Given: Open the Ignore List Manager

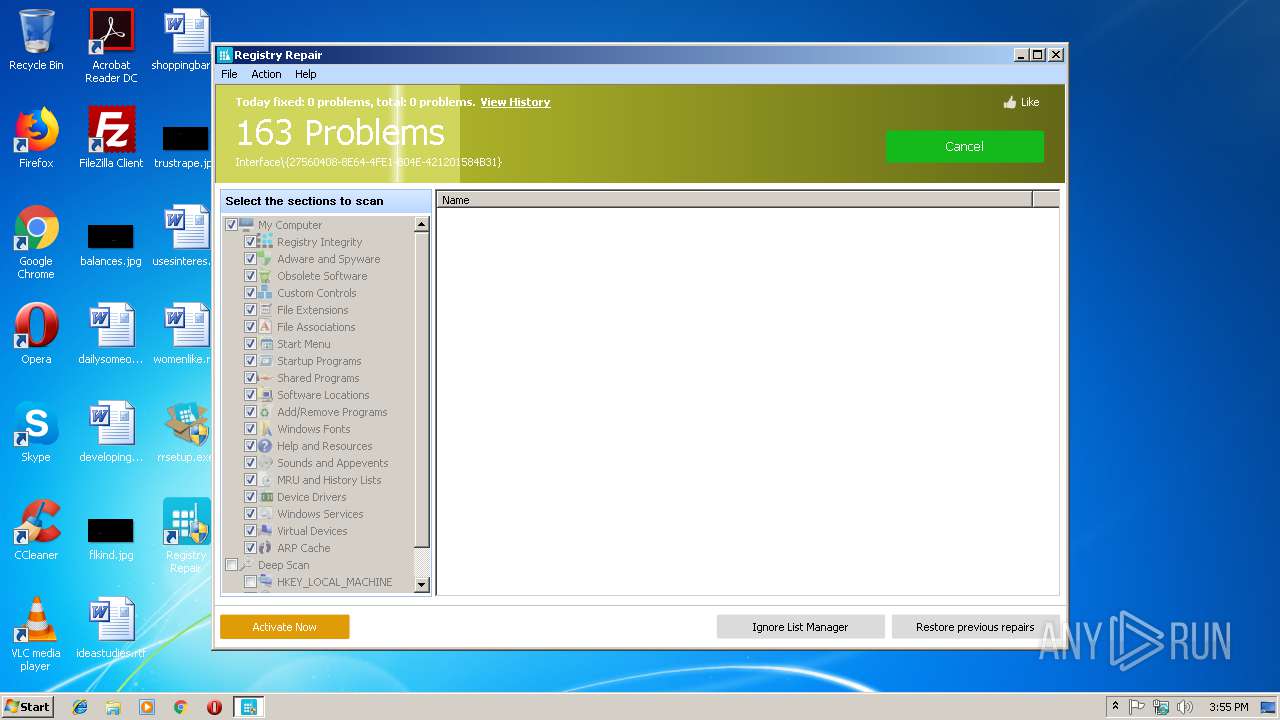Looking at the screenshot, I should point(800,627).
